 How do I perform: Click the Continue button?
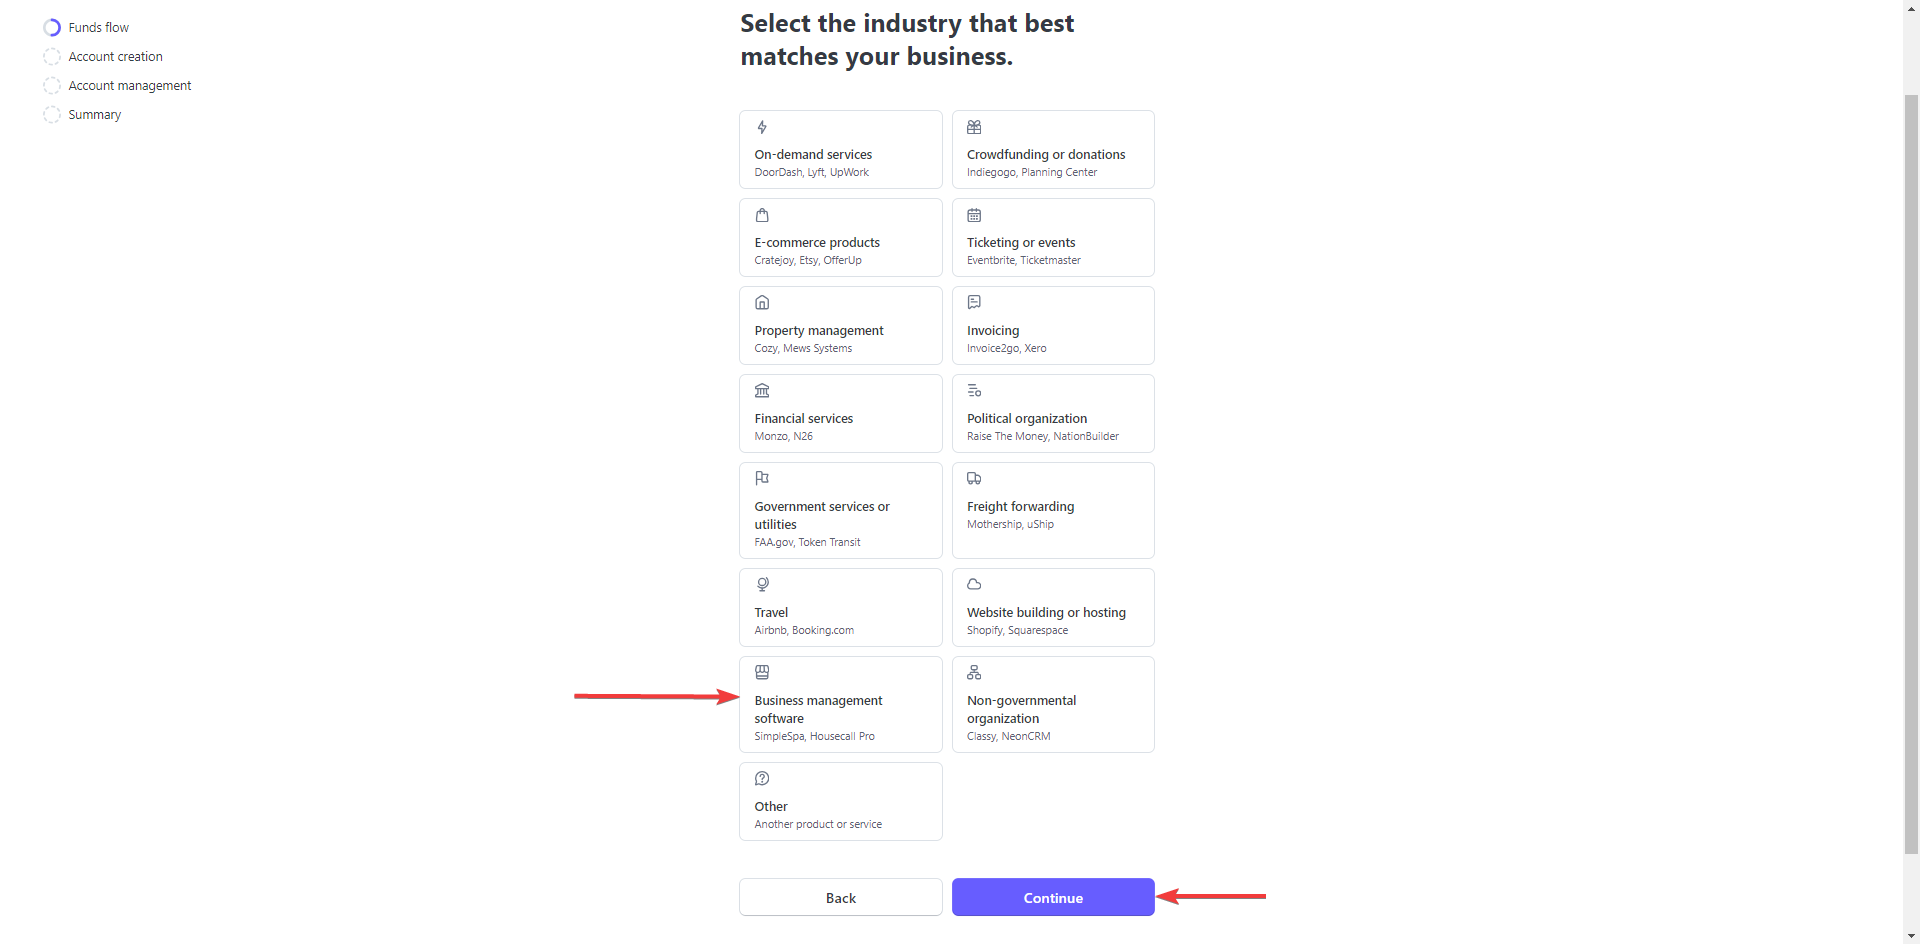[1053, 898]
